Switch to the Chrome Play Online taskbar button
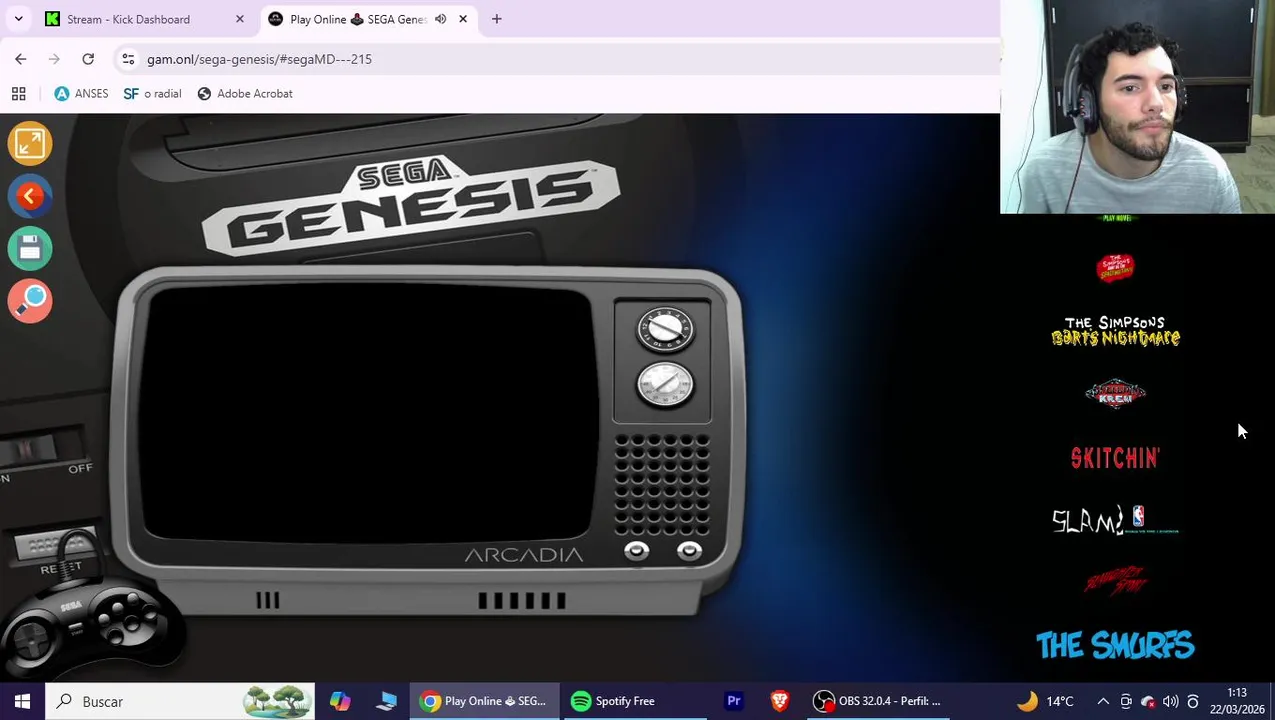This screenshot has width=1275, height=720. (483, 701)
